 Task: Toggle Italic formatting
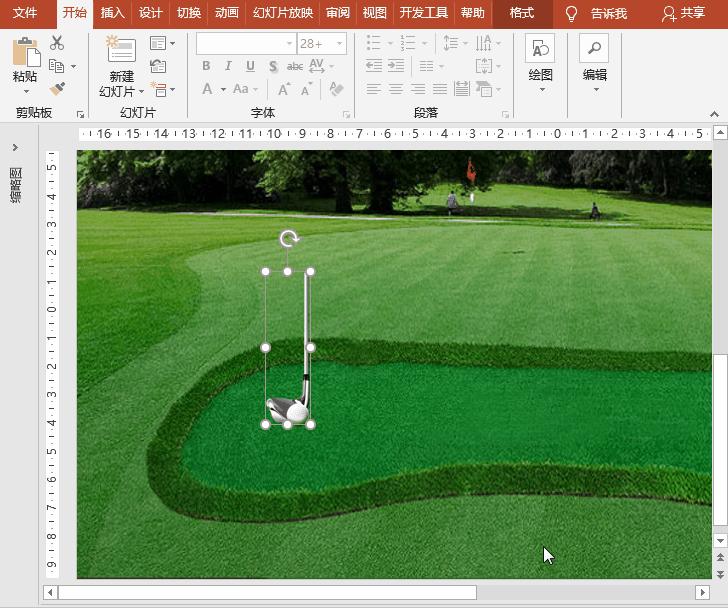point(228,66)
